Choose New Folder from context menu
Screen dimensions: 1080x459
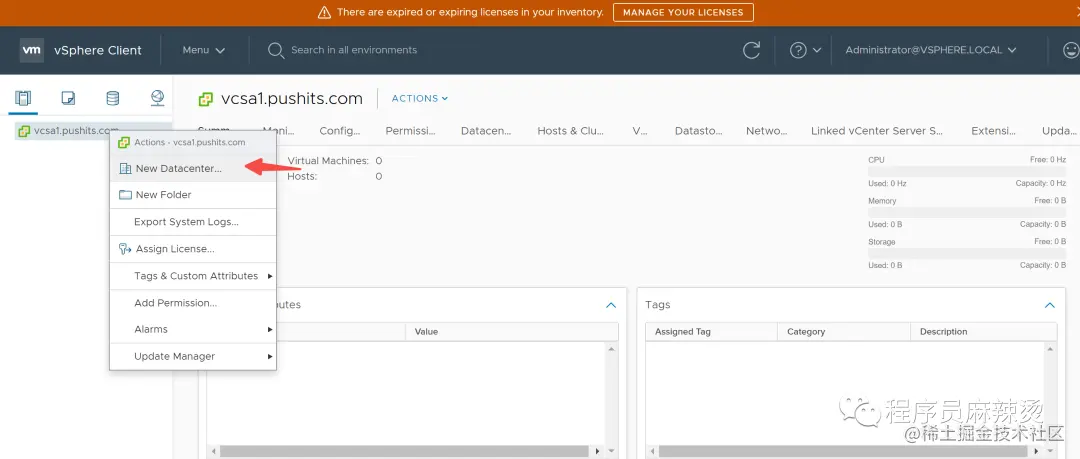[193, 194]
